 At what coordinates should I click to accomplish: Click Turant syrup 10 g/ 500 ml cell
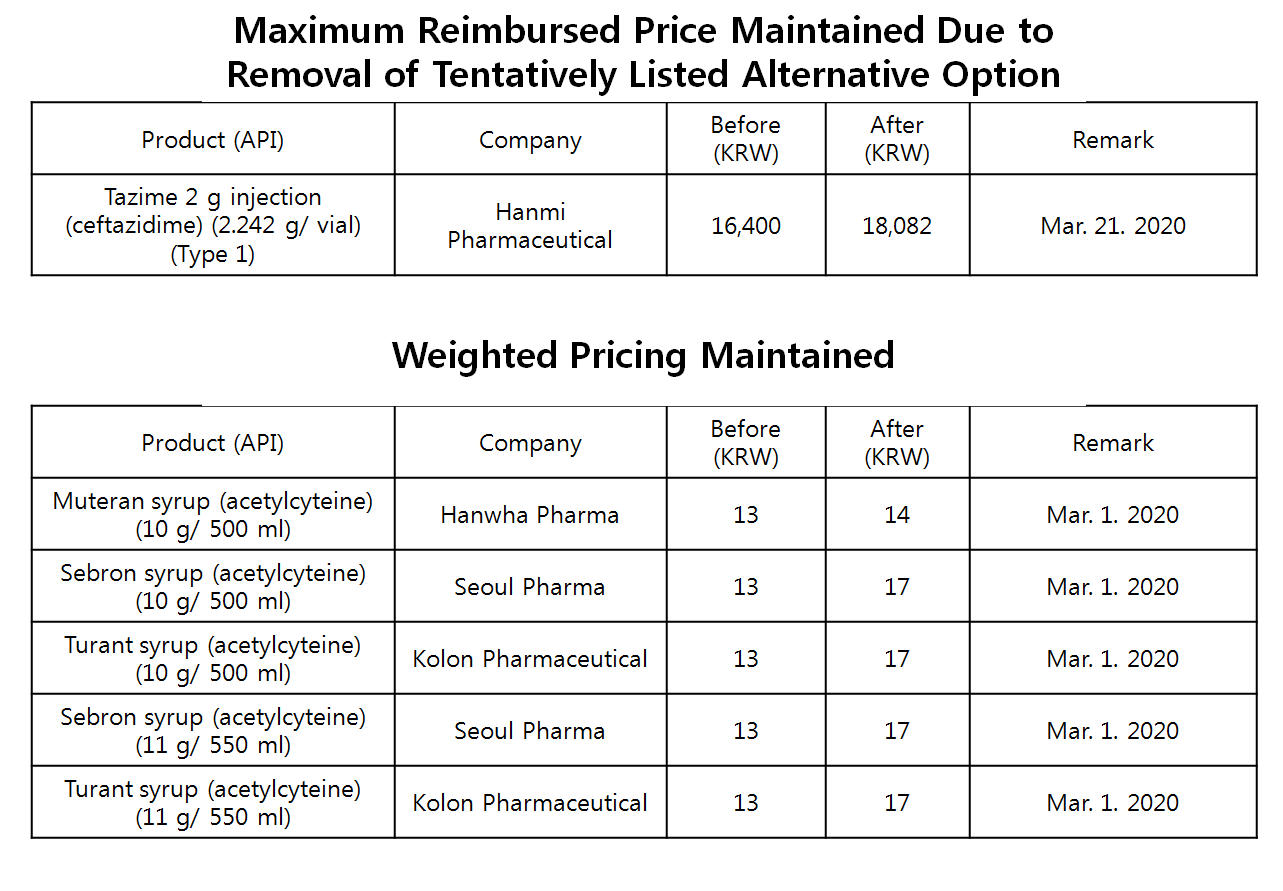213,659
